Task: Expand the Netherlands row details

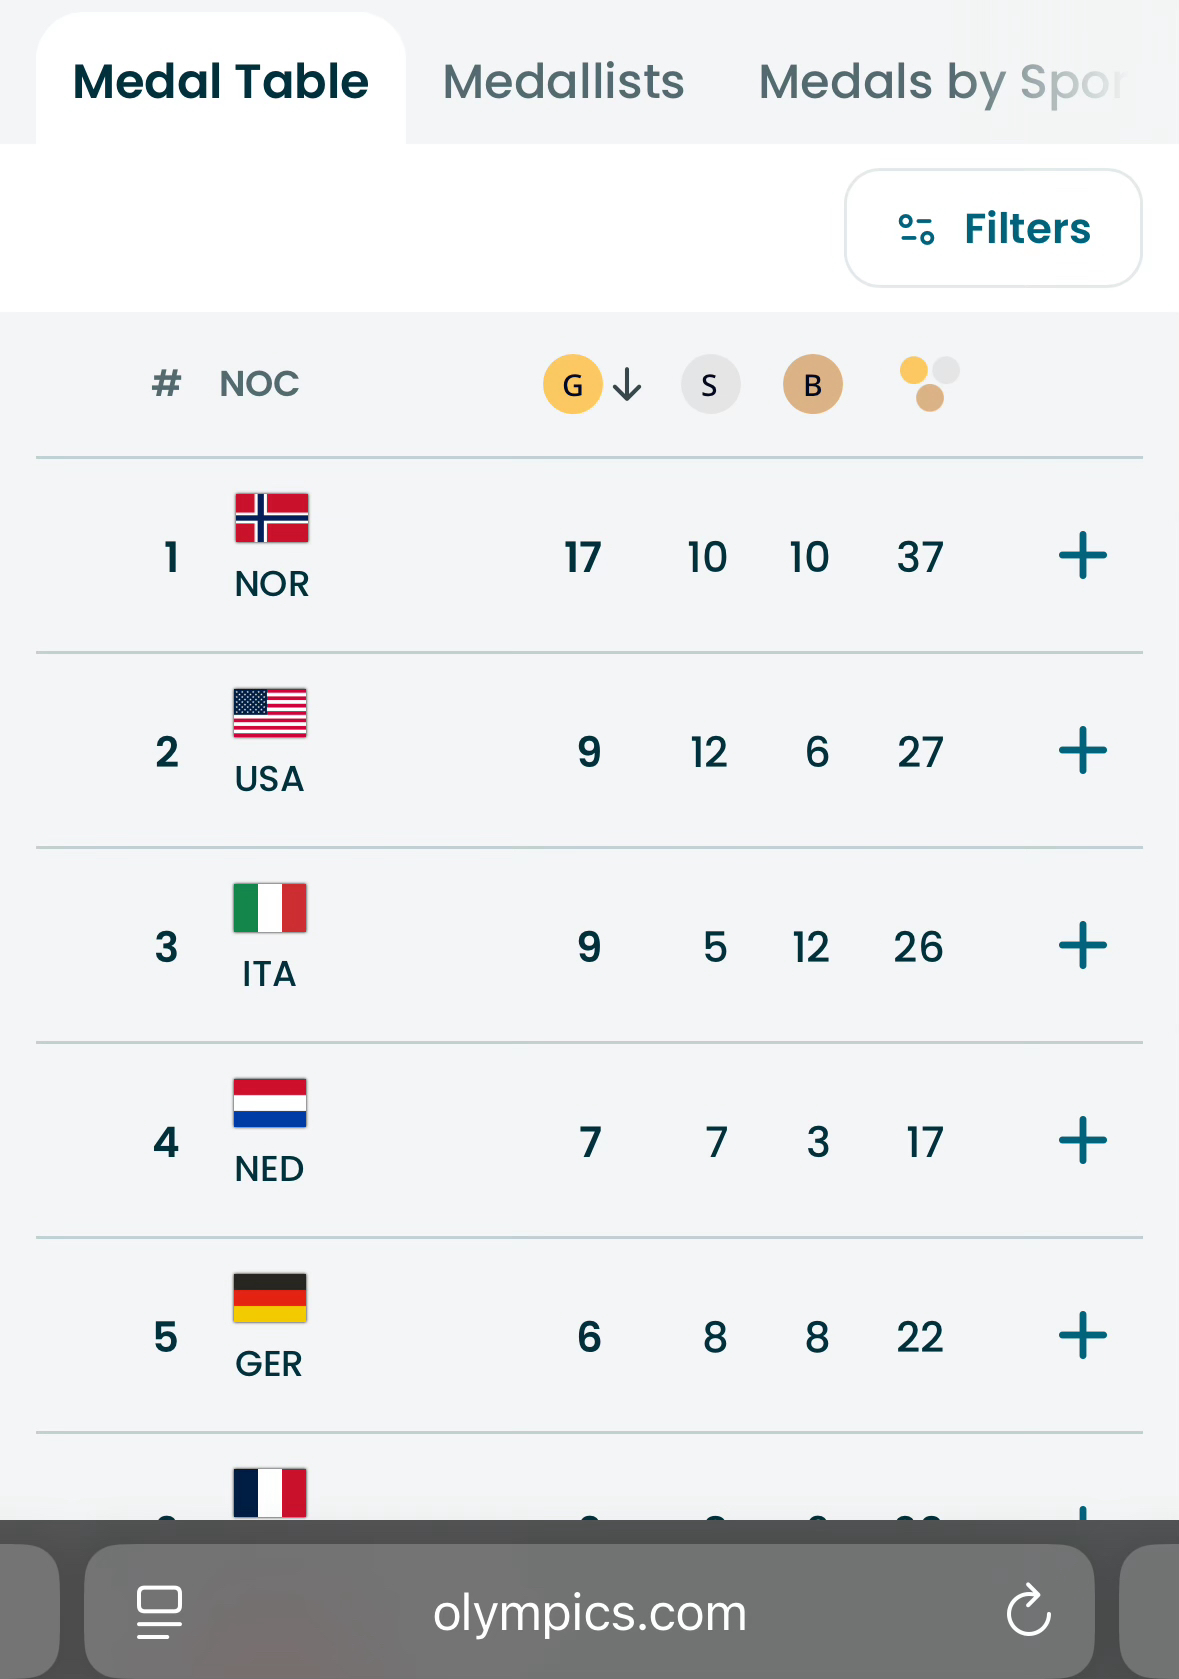Action: [x=1082, y=1141]
